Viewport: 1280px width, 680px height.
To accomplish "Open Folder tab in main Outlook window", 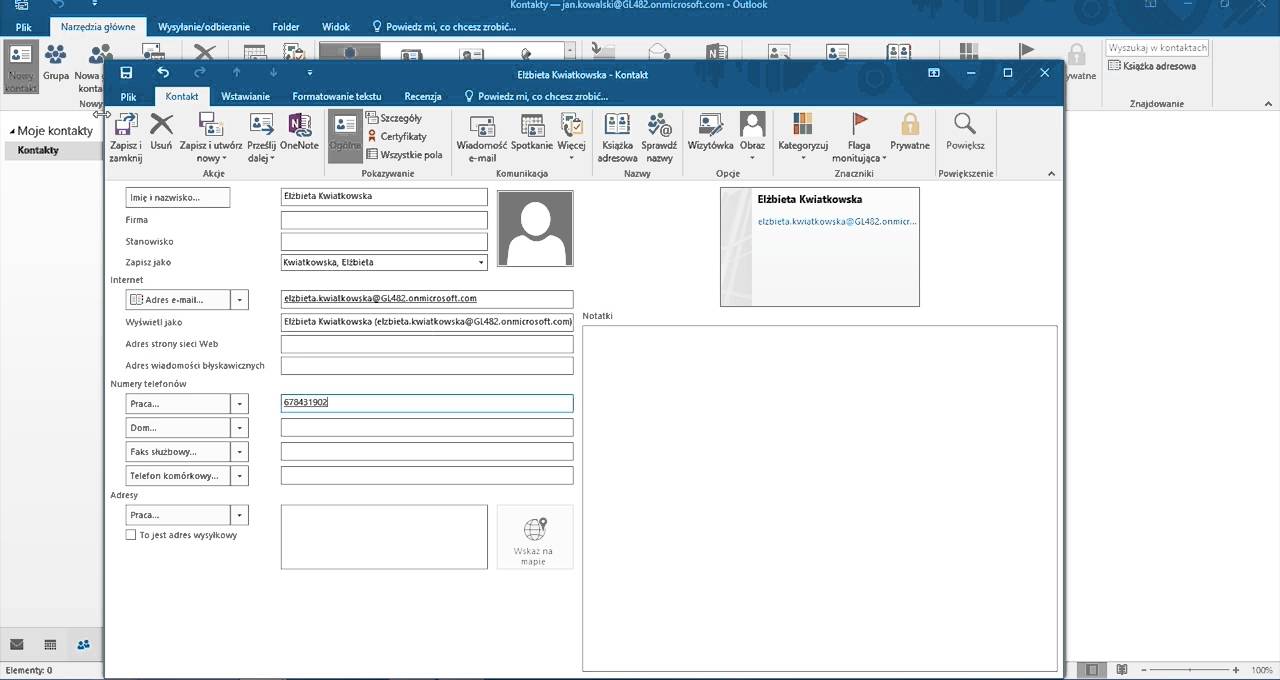I will coord(286,27).
